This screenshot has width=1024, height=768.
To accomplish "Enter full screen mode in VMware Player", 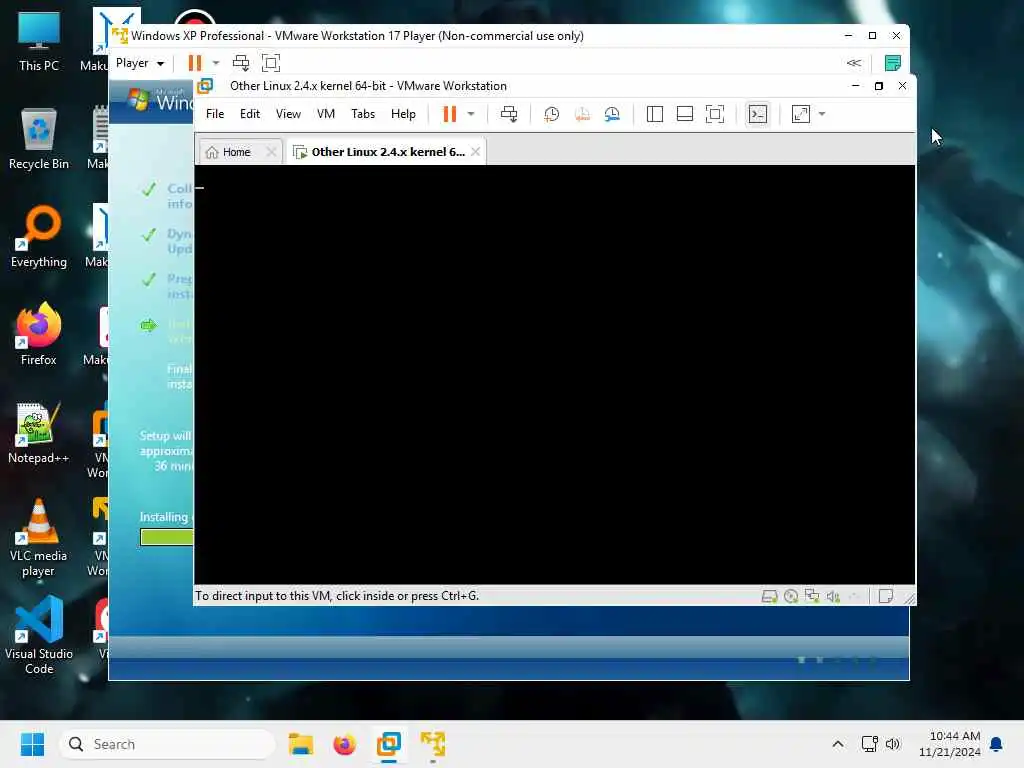I will [x=270, y=63].
